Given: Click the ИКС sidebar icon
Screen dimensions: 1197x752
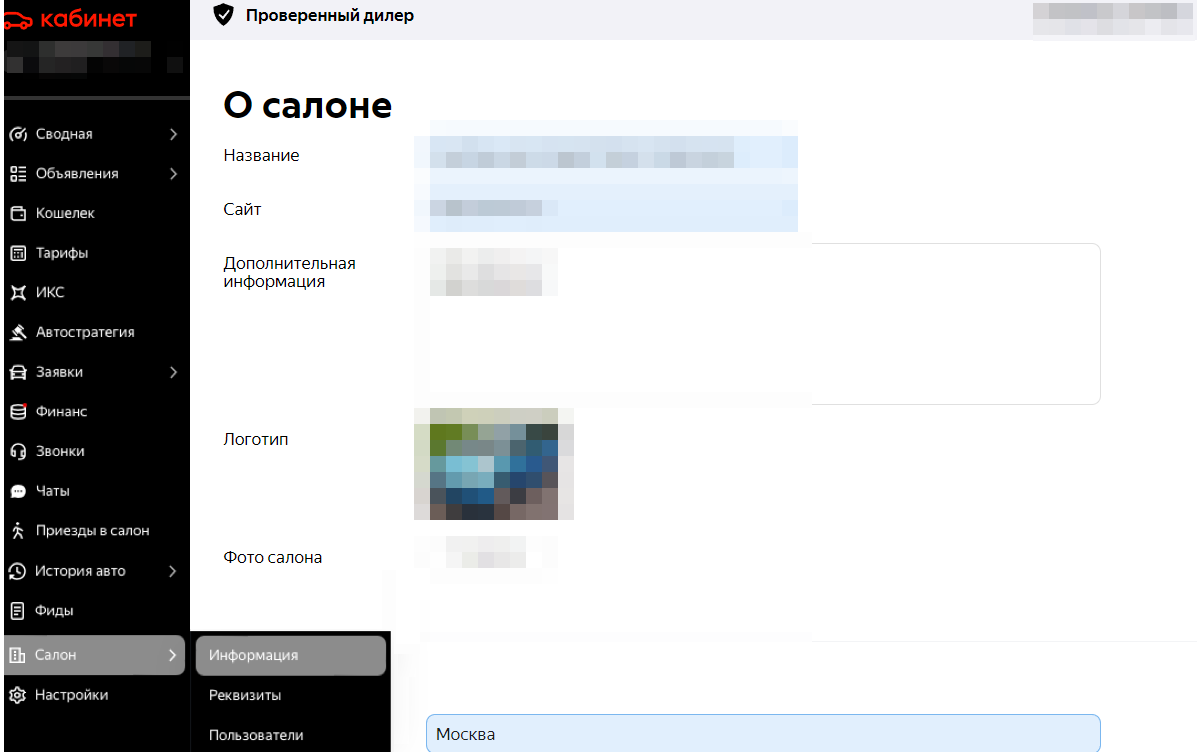Looking at the screenshot, I should click(x=17, y=293).
